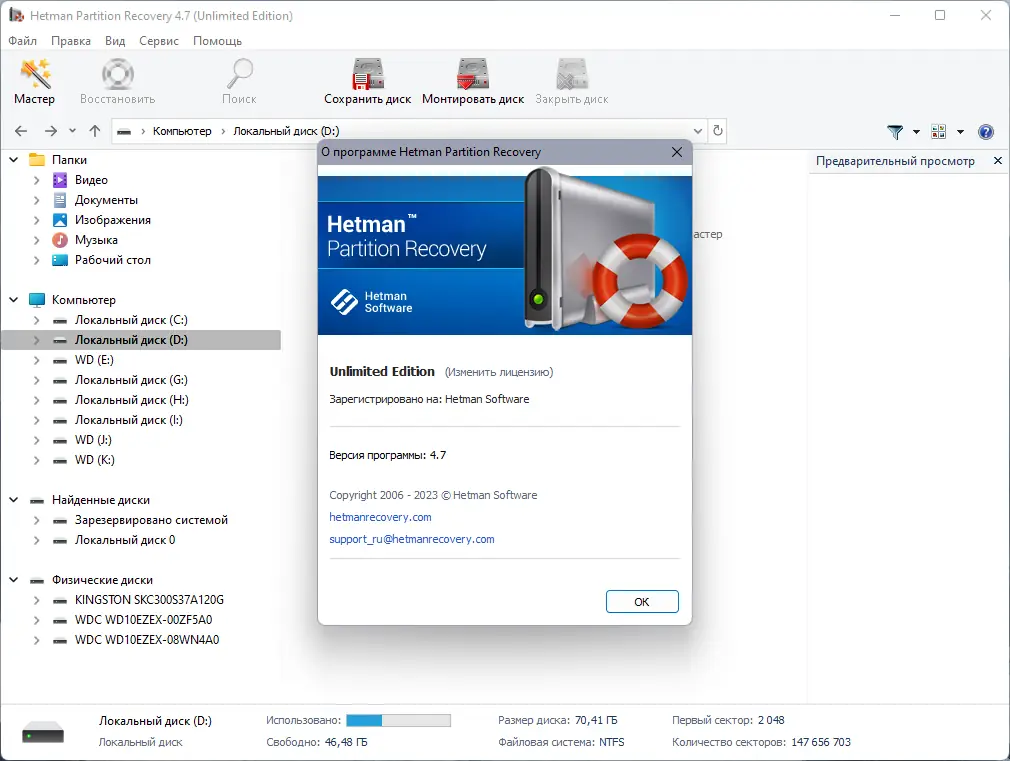Collapse the Найденные диски section
Viewport: 1010px width, 761px height.
tap(14, 499)
